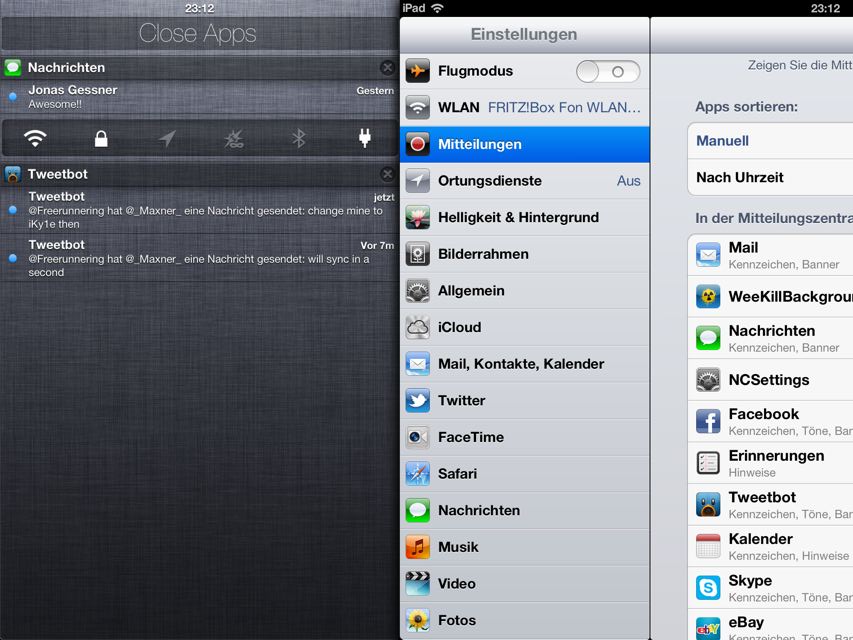The width and height of the screenshot is (853, 640).
Task: Open Tweetbot entry in Mitteilungszentrale list
Action: tap(770, 504)
